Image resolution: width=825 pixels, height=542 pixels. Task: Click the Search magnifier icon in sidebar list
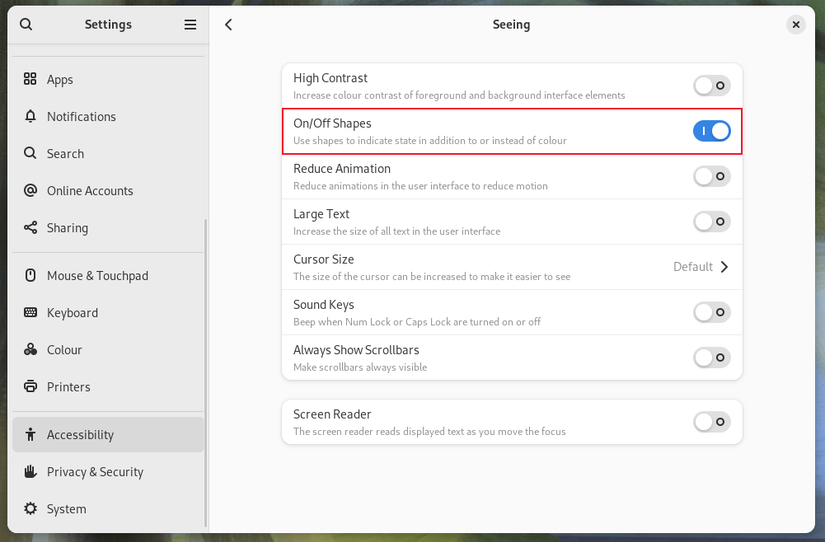pos(31,153)
